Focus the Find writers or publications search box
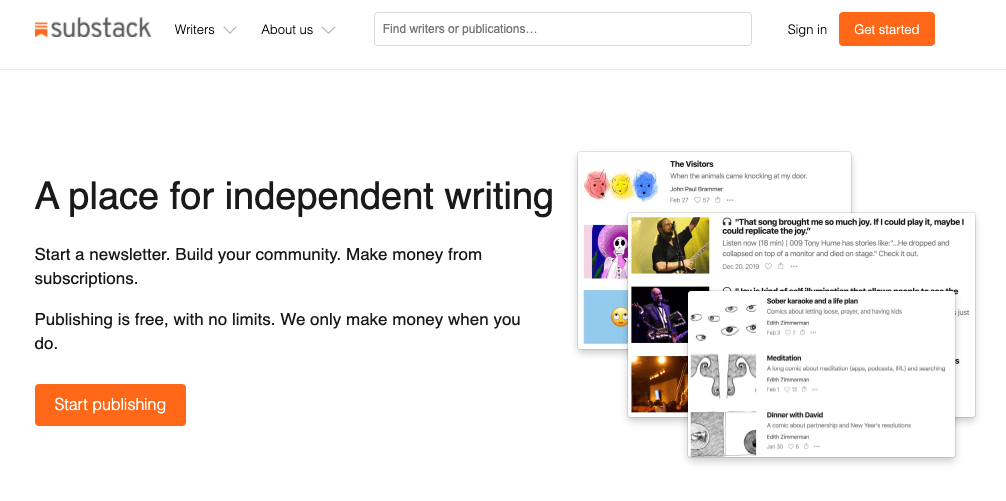1006x501 pixels. [x=563, y=29]
